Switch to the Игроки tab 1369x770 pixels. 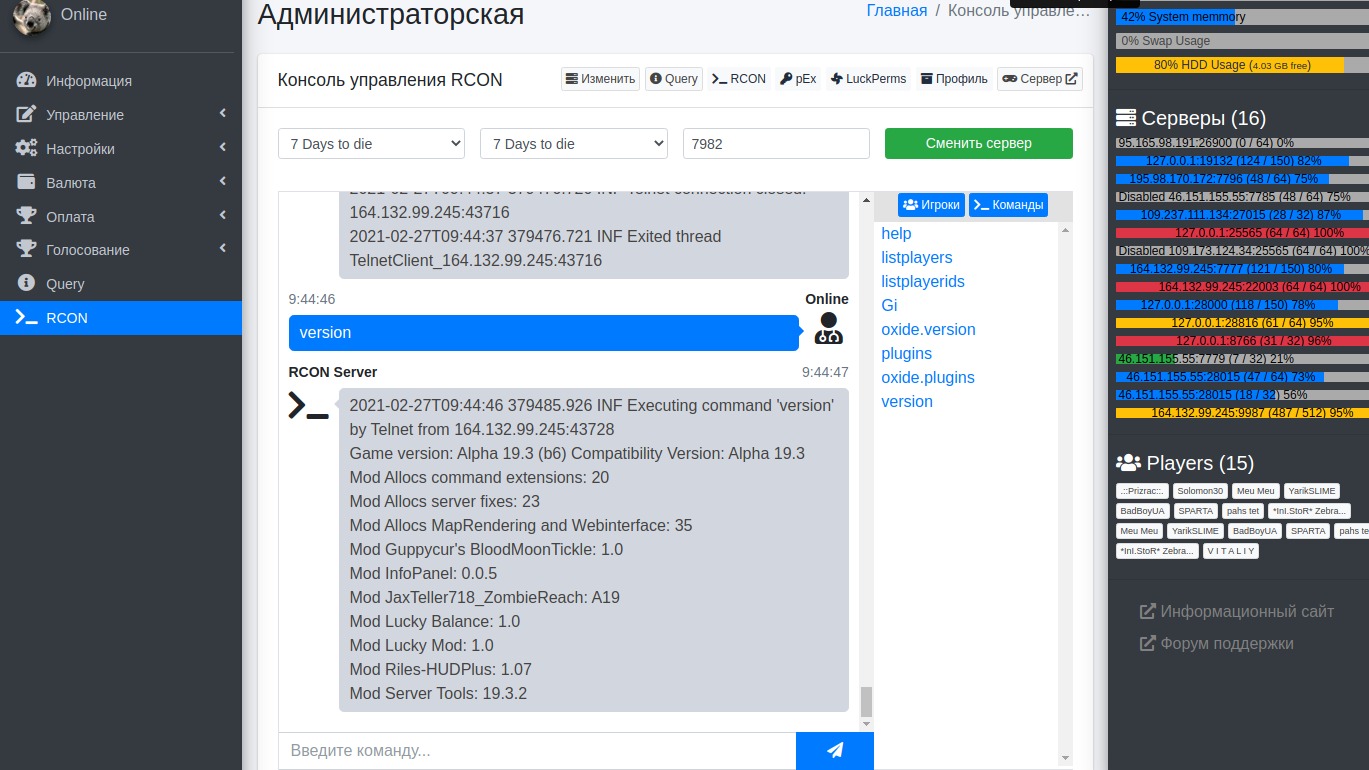point(931,205)
